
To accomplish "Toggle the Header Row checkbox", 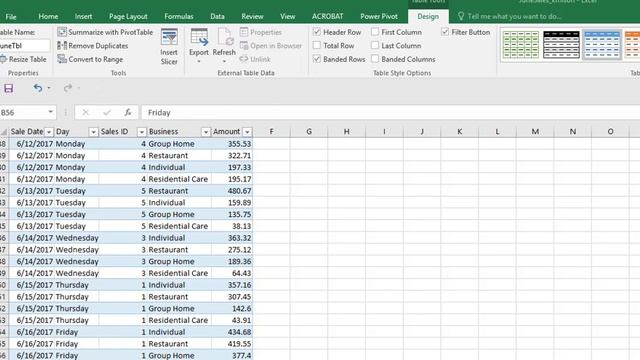I will pyautogui.click(x=317, y=32).
